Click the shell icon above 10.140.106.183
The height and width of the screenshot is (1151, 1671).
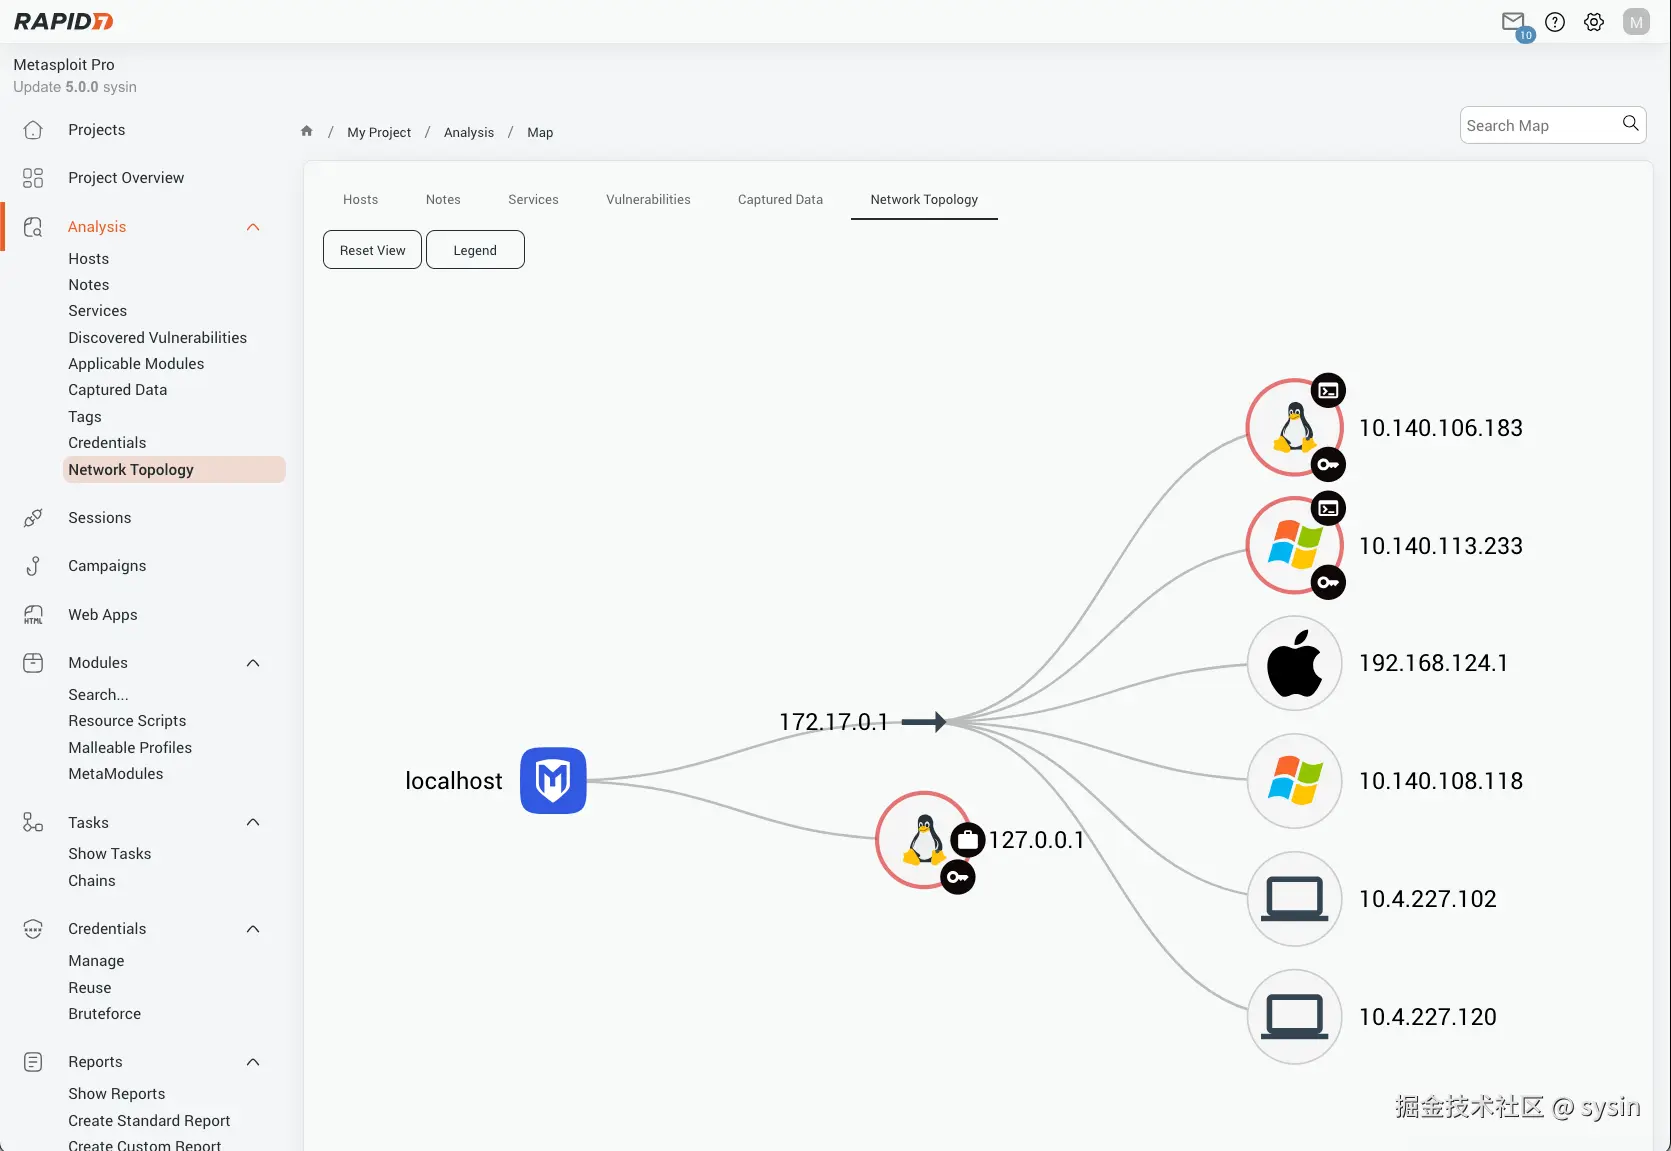(1328, 390)
